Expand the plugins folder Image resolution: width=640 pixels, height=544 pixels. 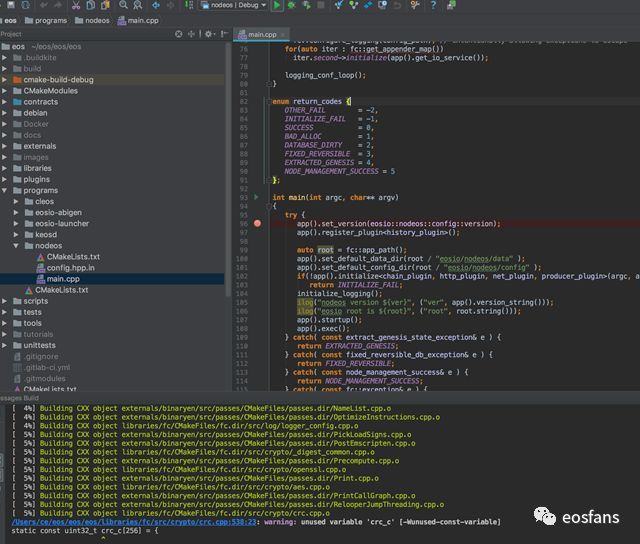4,179
